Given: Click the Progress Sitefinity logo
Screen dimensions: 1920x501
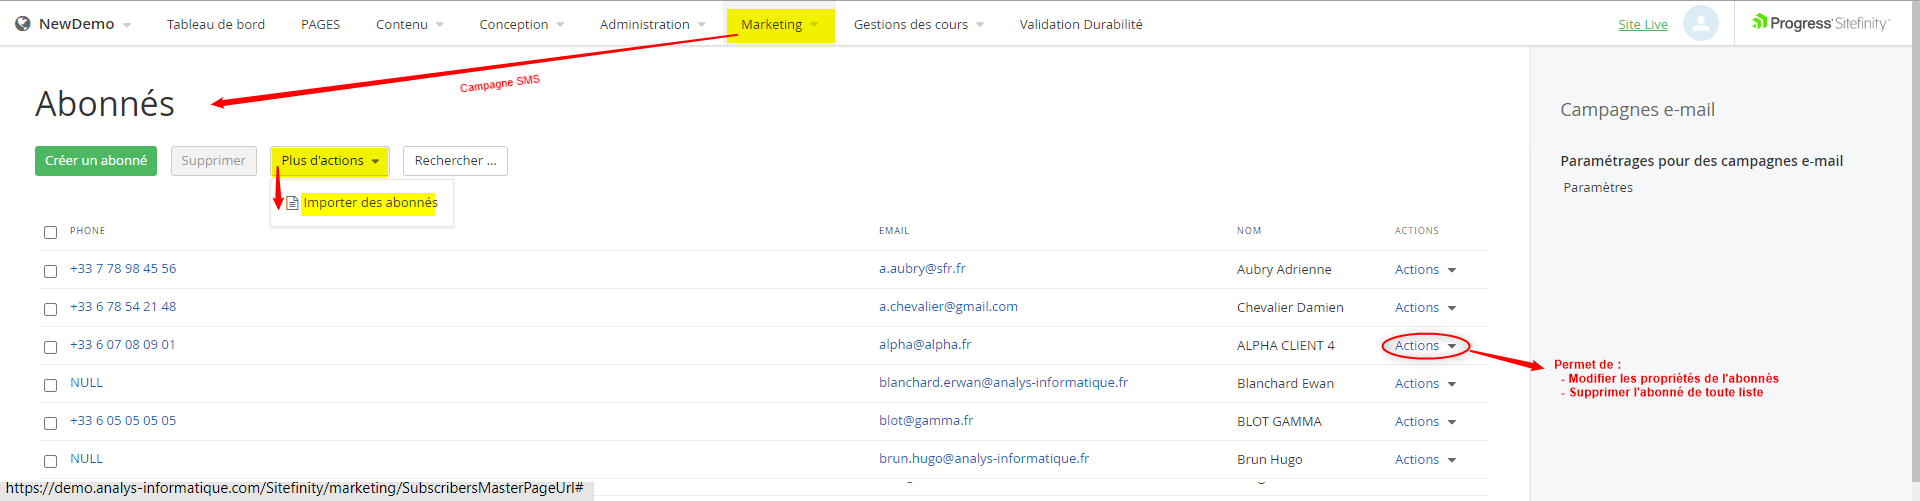Looking at the screenshot, I should [1820, 23].
